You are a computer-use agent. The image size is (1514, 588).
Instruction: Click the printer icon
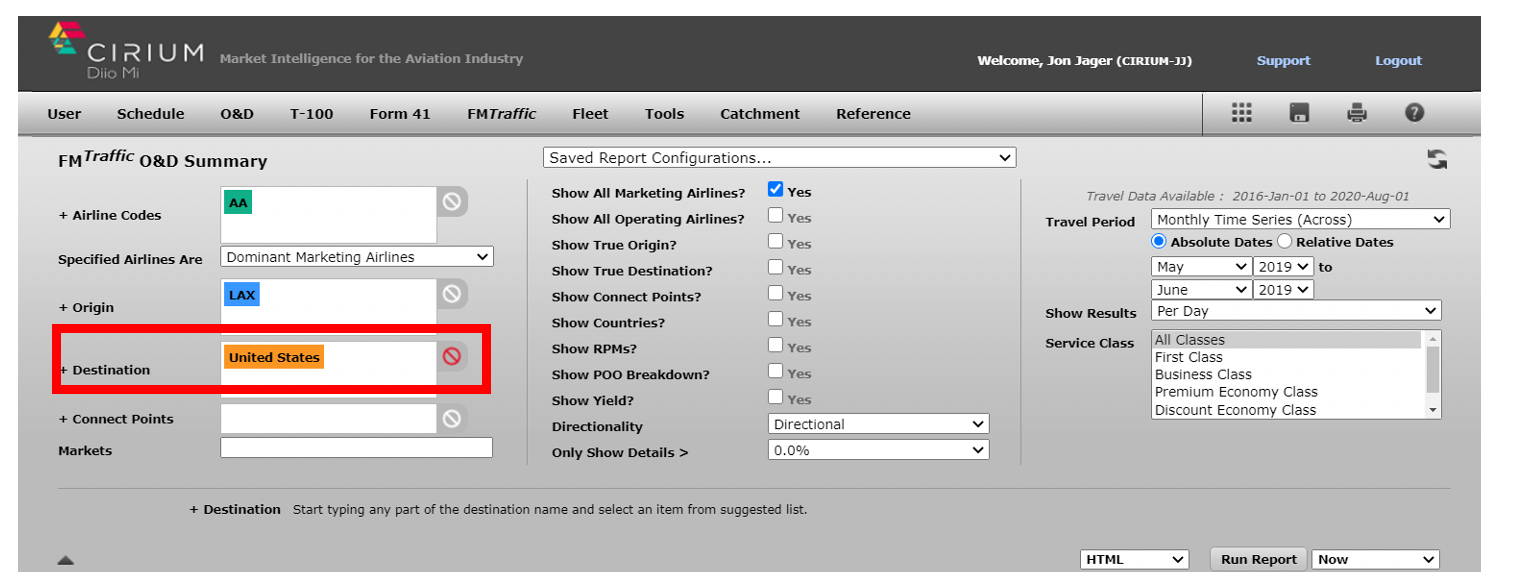pos(1357,113)
